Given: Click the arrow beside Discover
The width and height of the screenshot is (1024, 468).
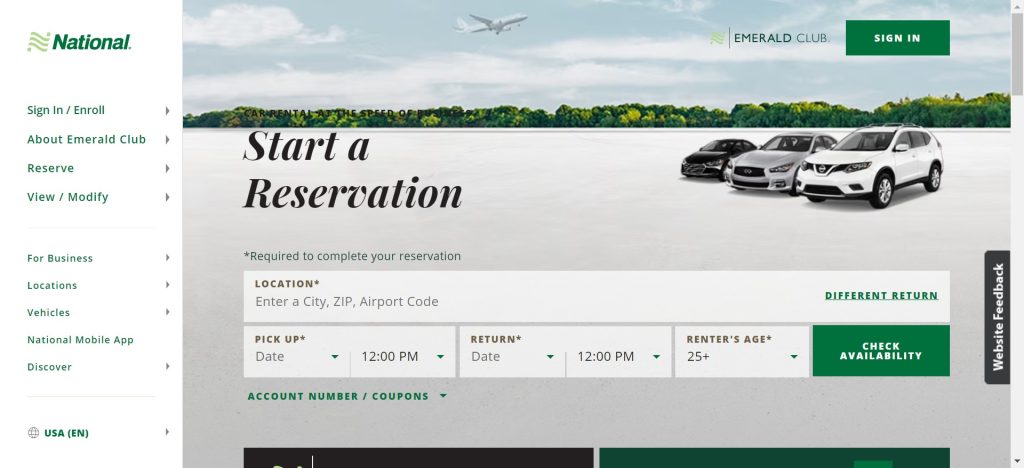Looking at the screenshot, I should (167, 367).
